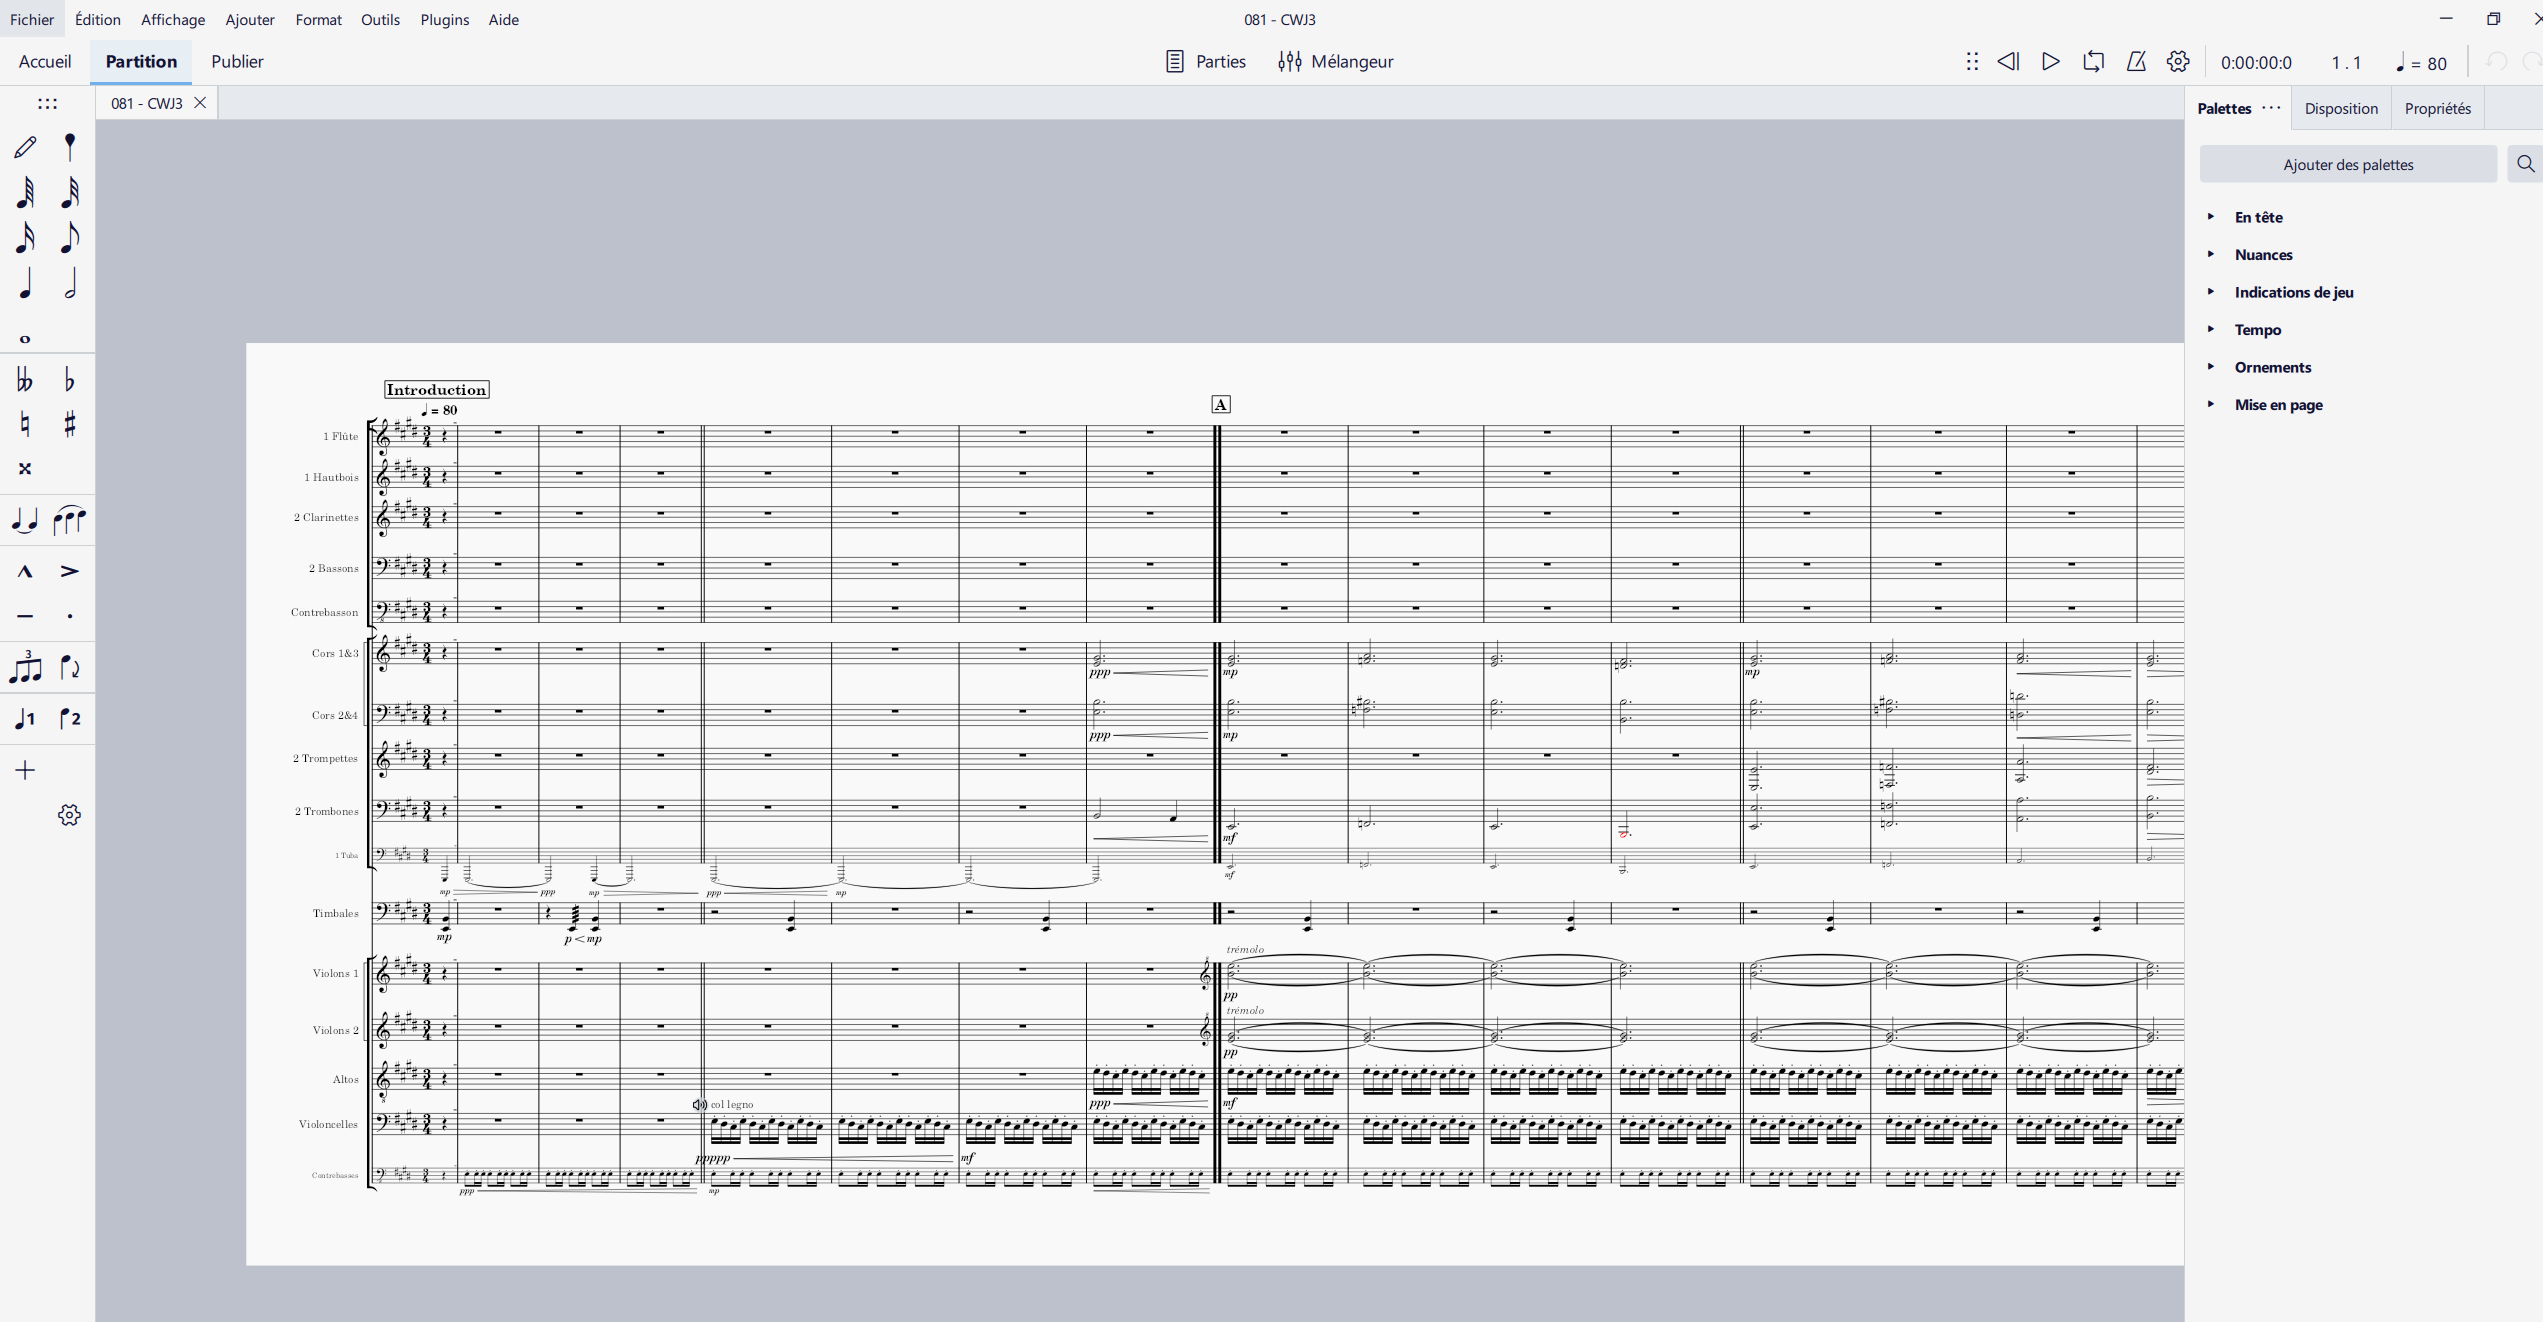Open the Parties panel

coord(1206,62)
